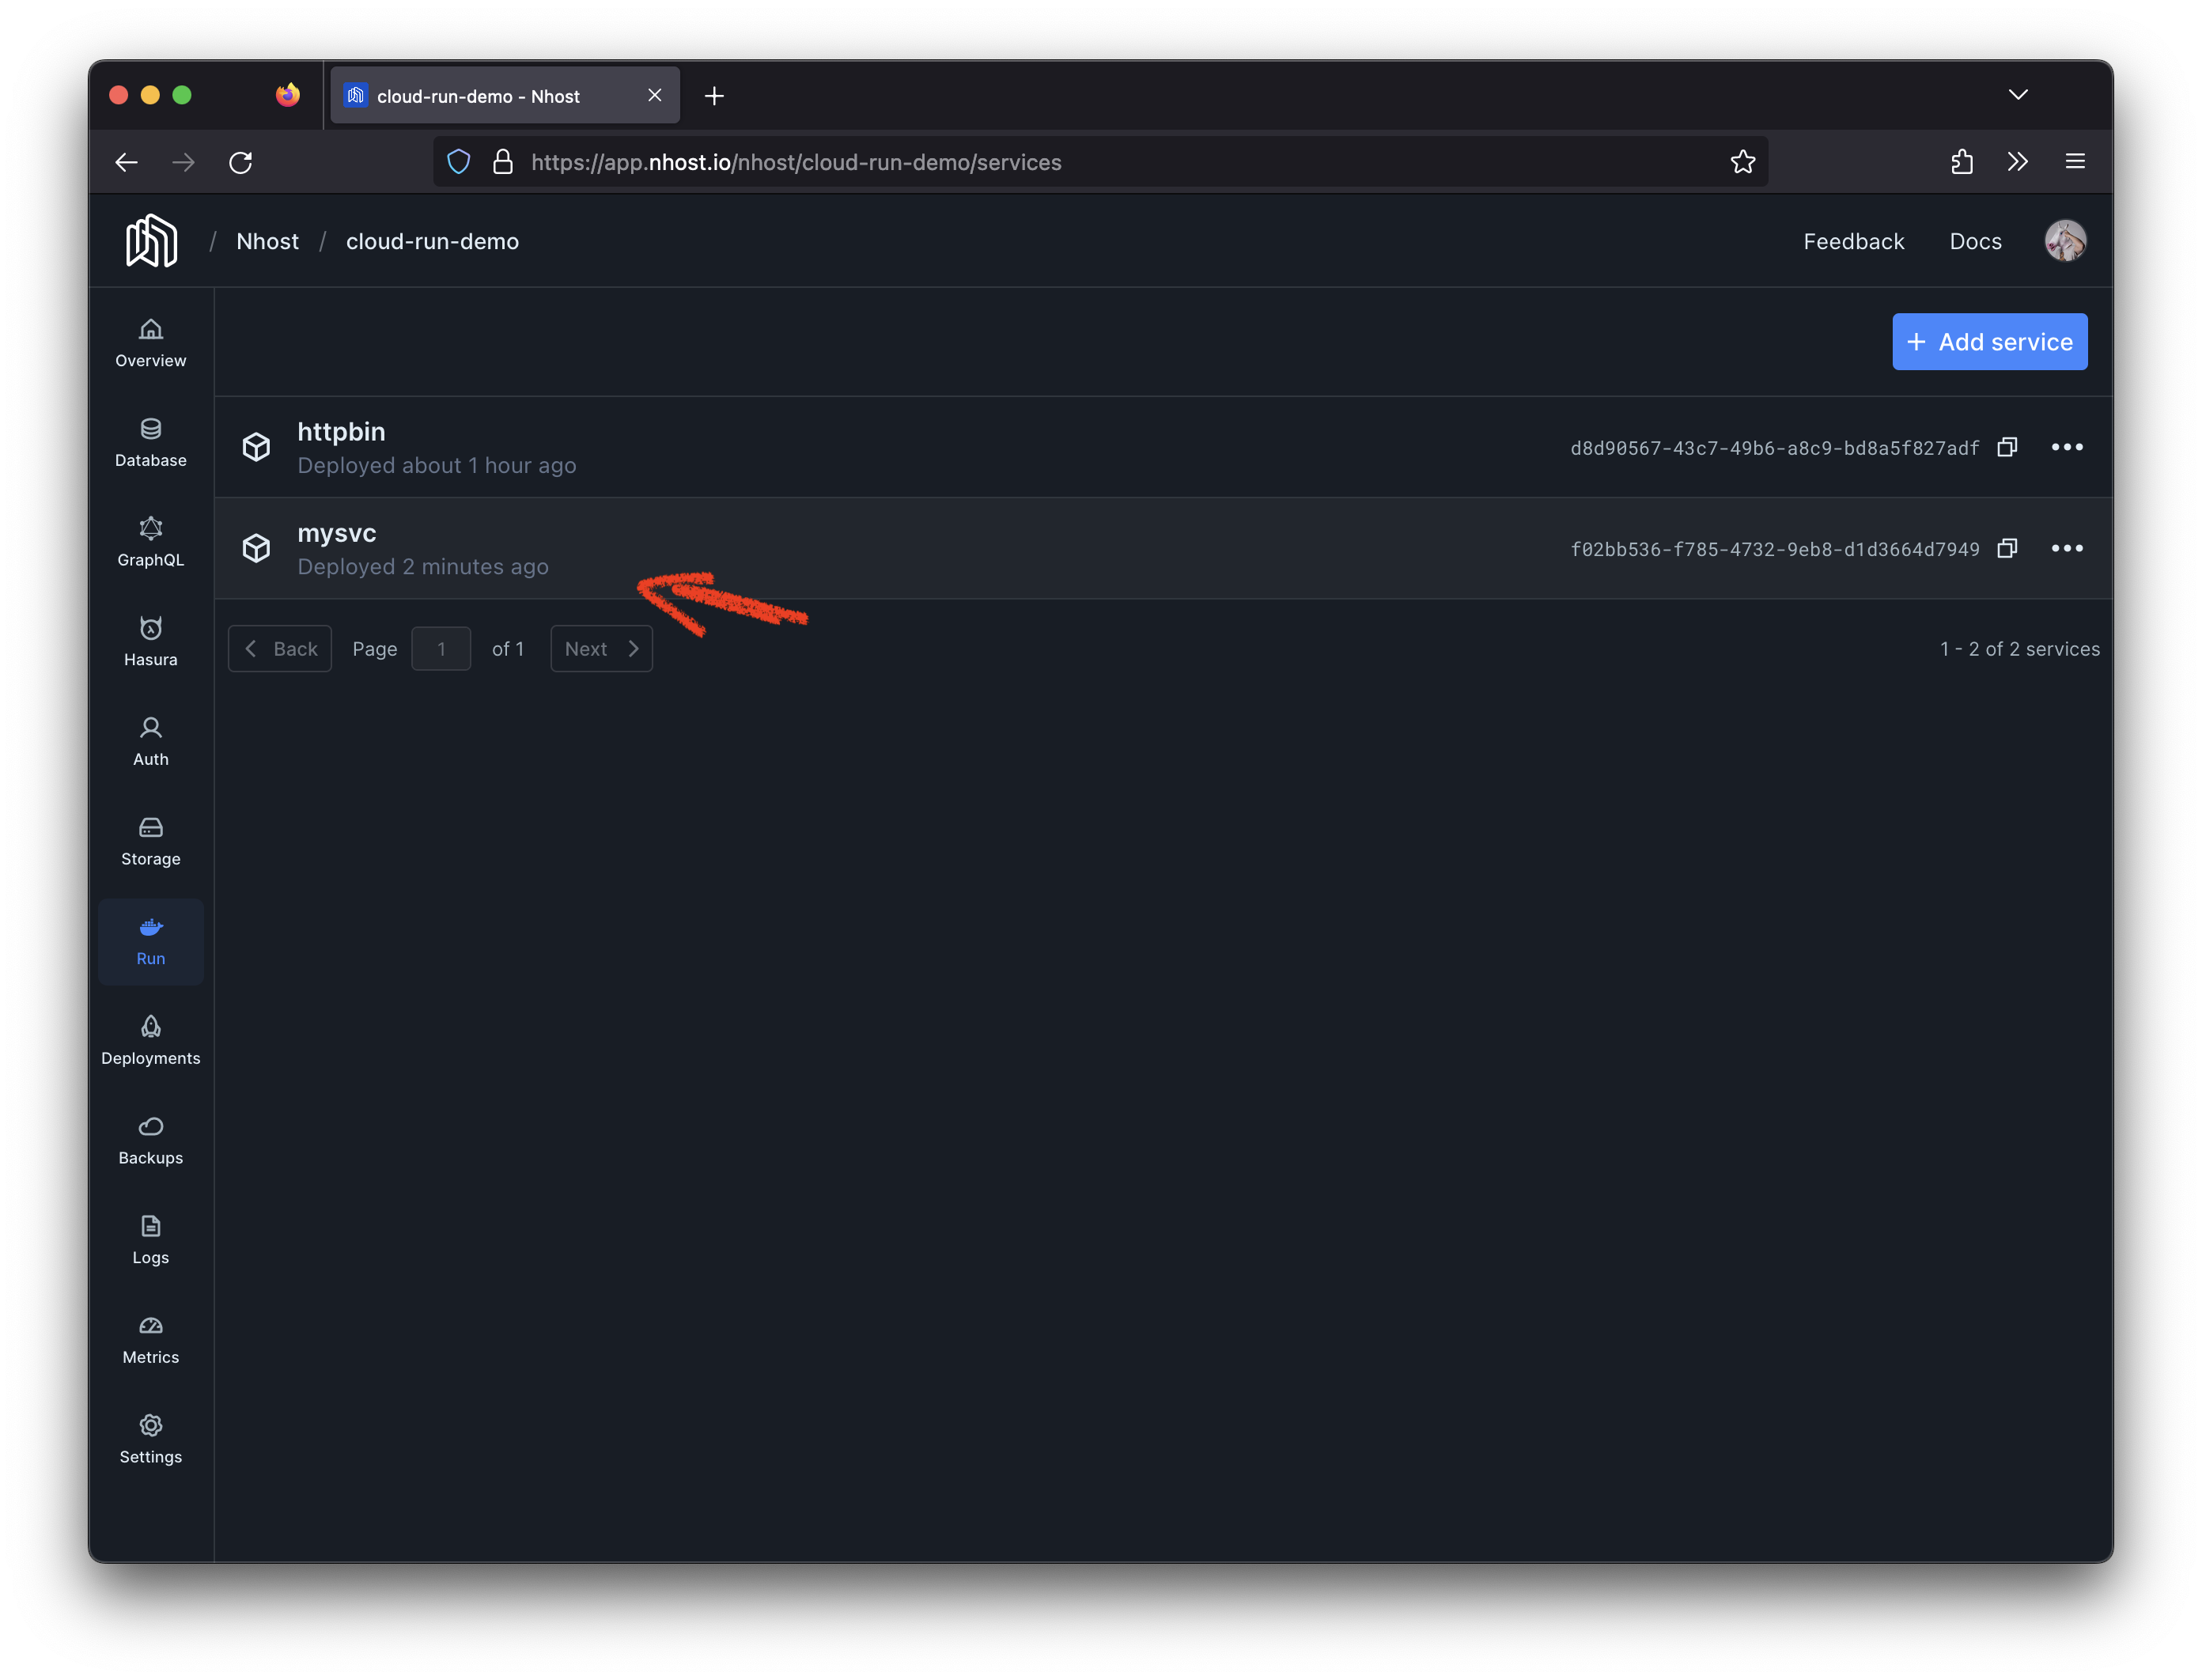2202x1680 pixels.
Task: Open overflow menu for mysvc service
Action: pyautogui.click(x=2067, y=548)
